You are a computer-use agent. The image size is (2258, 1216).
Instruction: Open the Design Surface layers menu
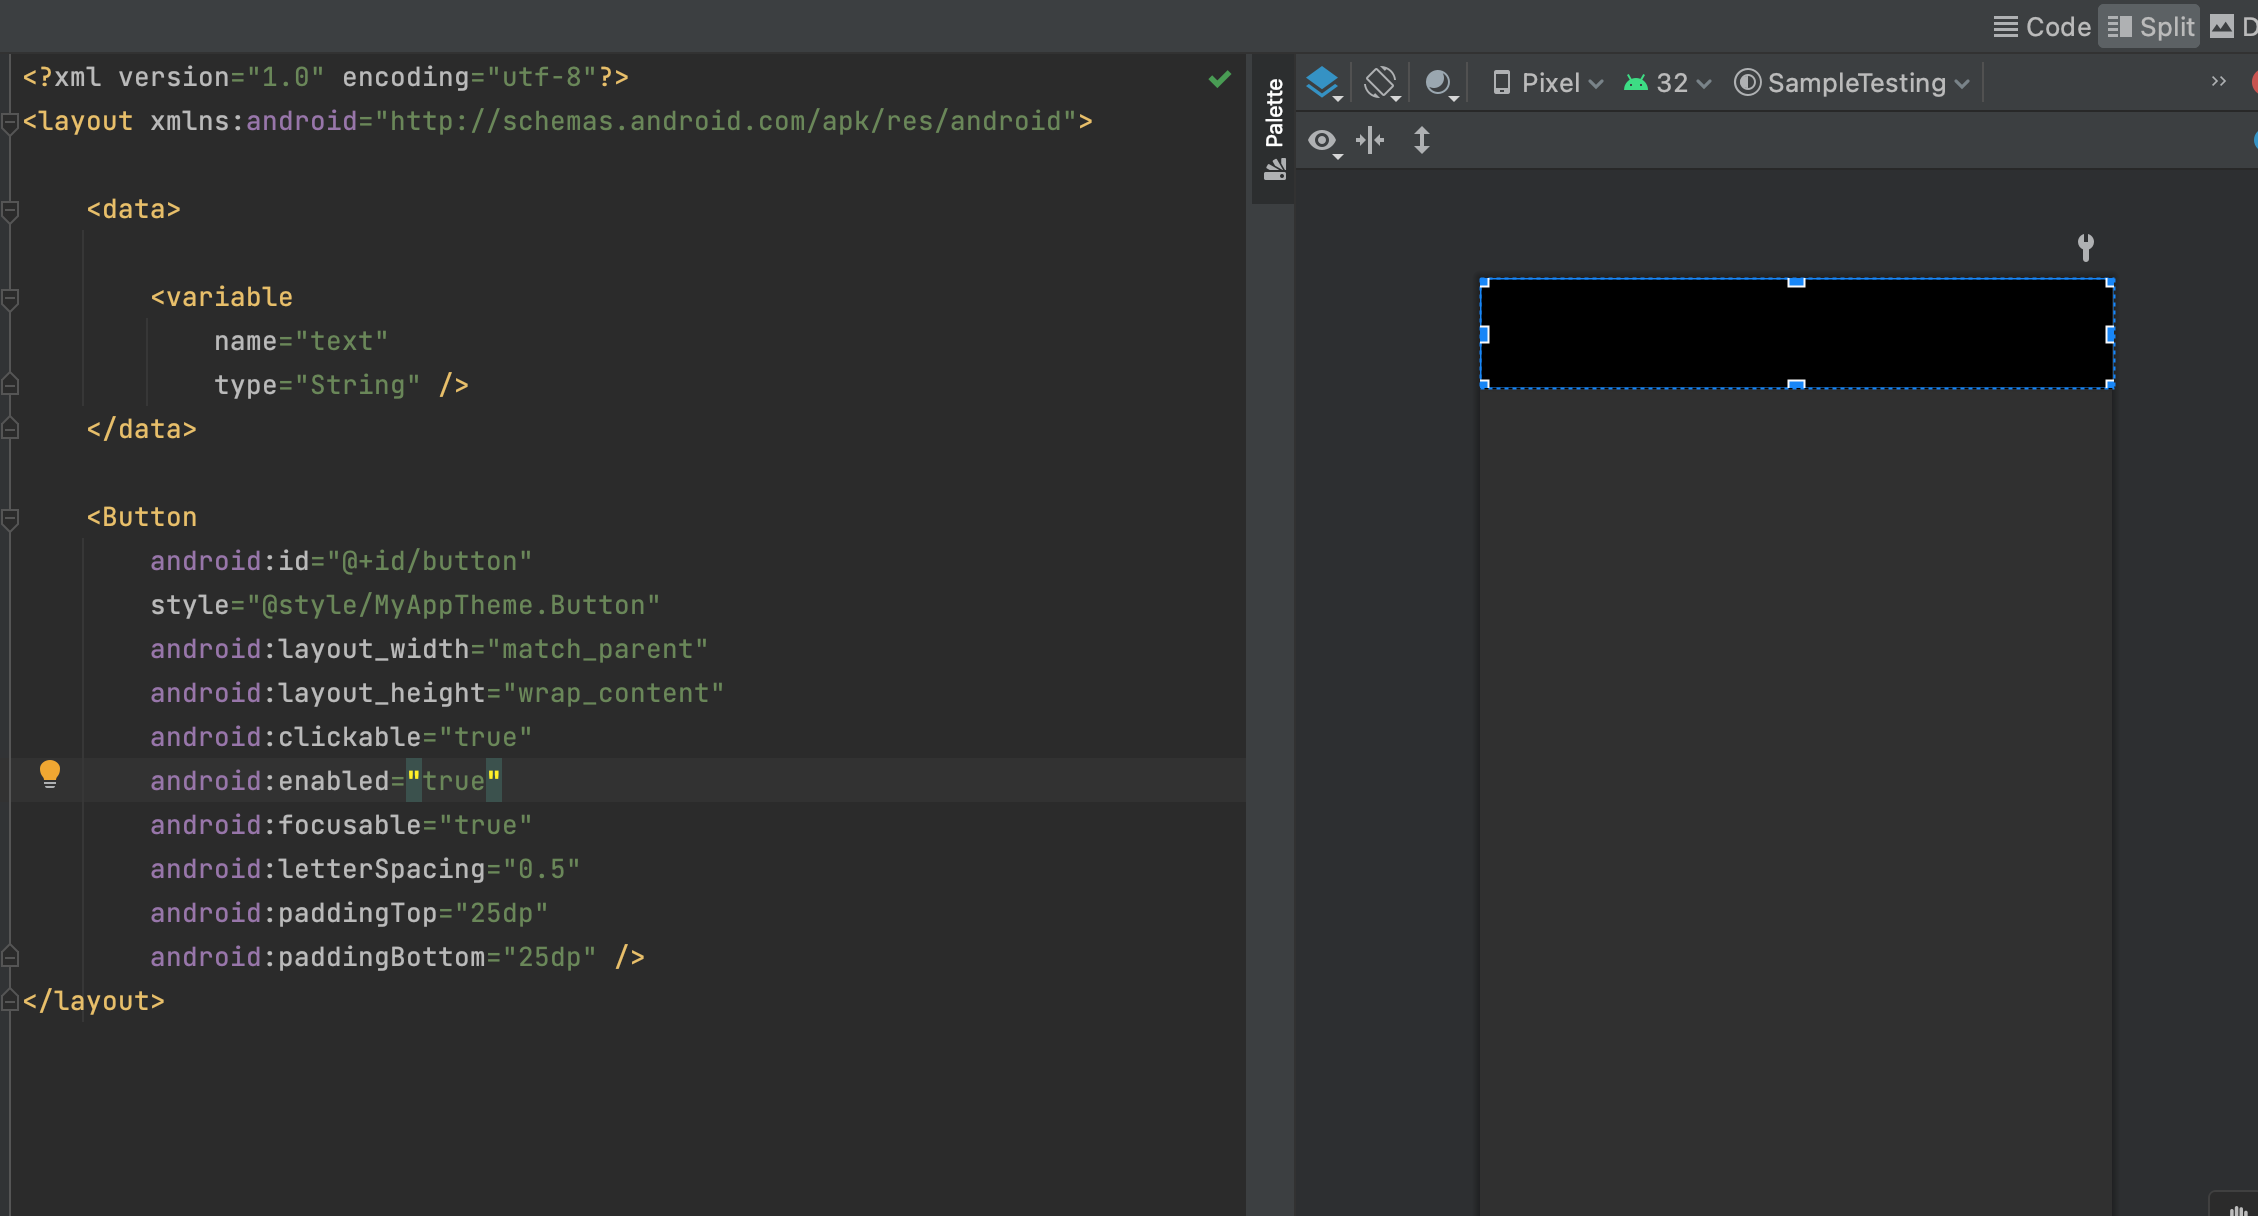click(x=1324, y=83)
